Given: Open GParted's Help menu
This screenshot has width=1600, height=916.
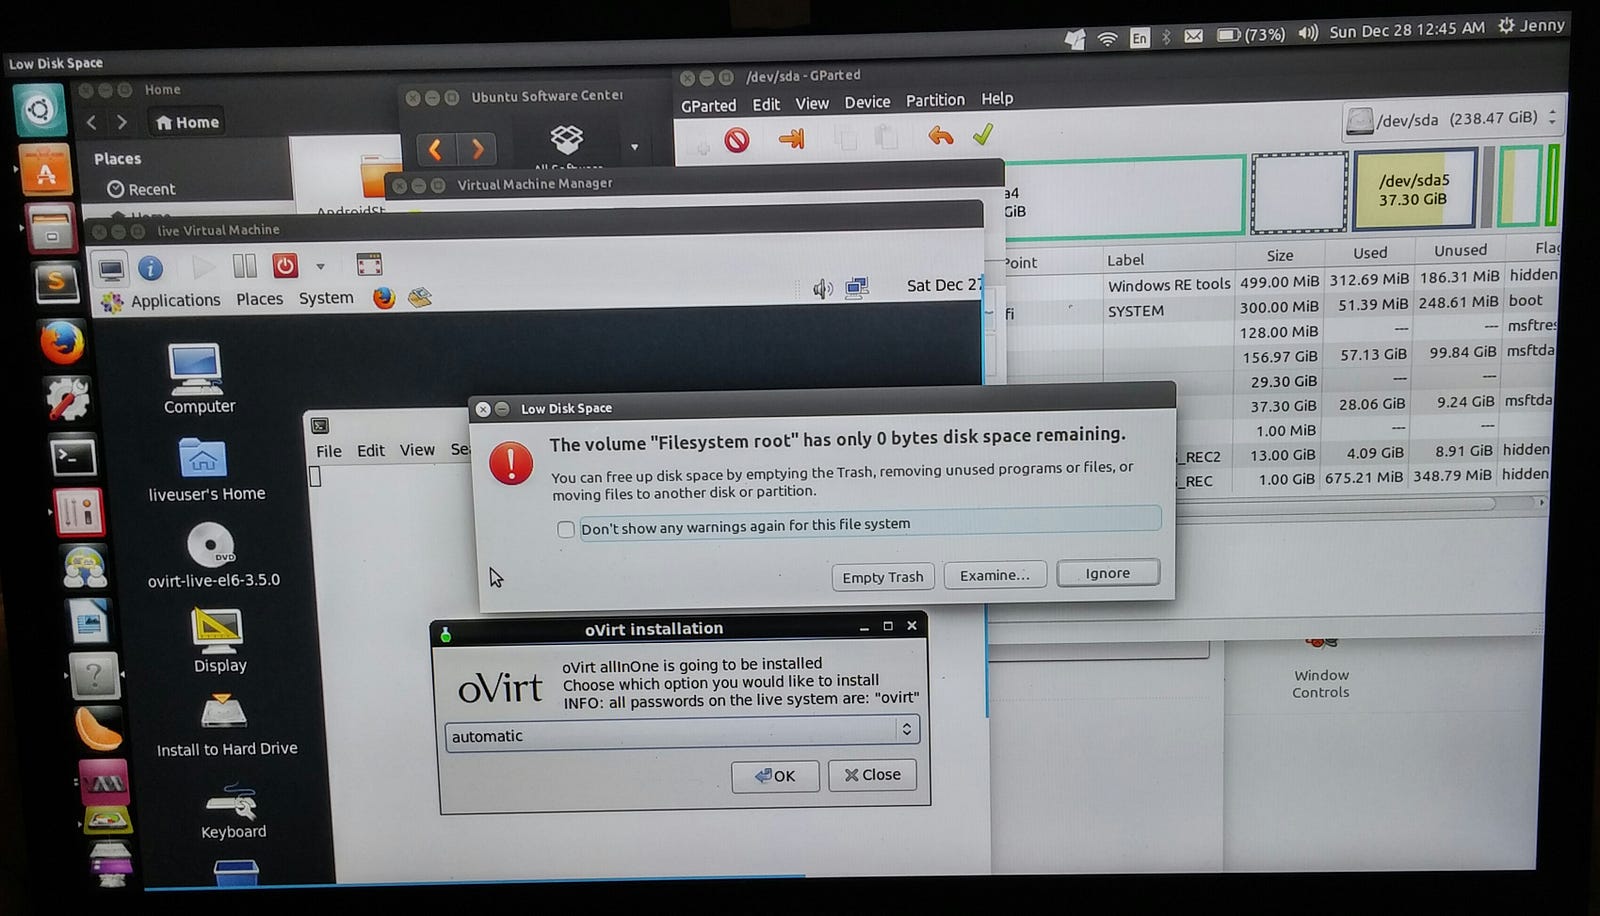Looking at the screenshot, I should click(997, 98).
